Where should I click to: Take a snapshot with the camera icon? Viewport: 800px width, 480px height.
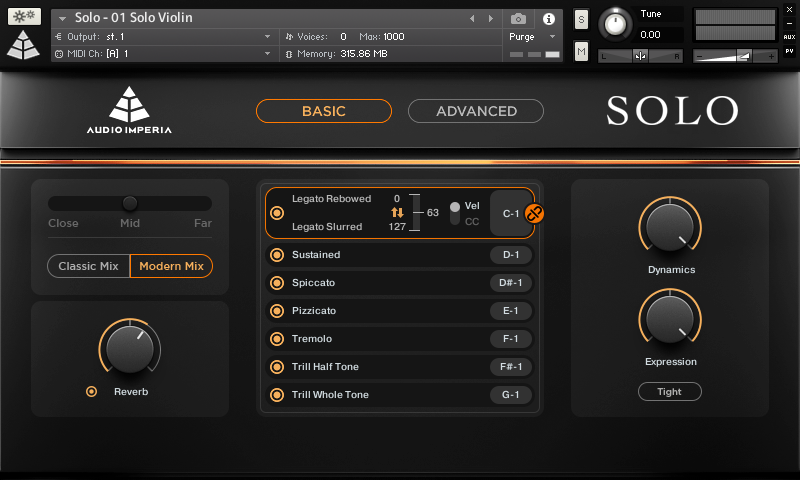518,19
